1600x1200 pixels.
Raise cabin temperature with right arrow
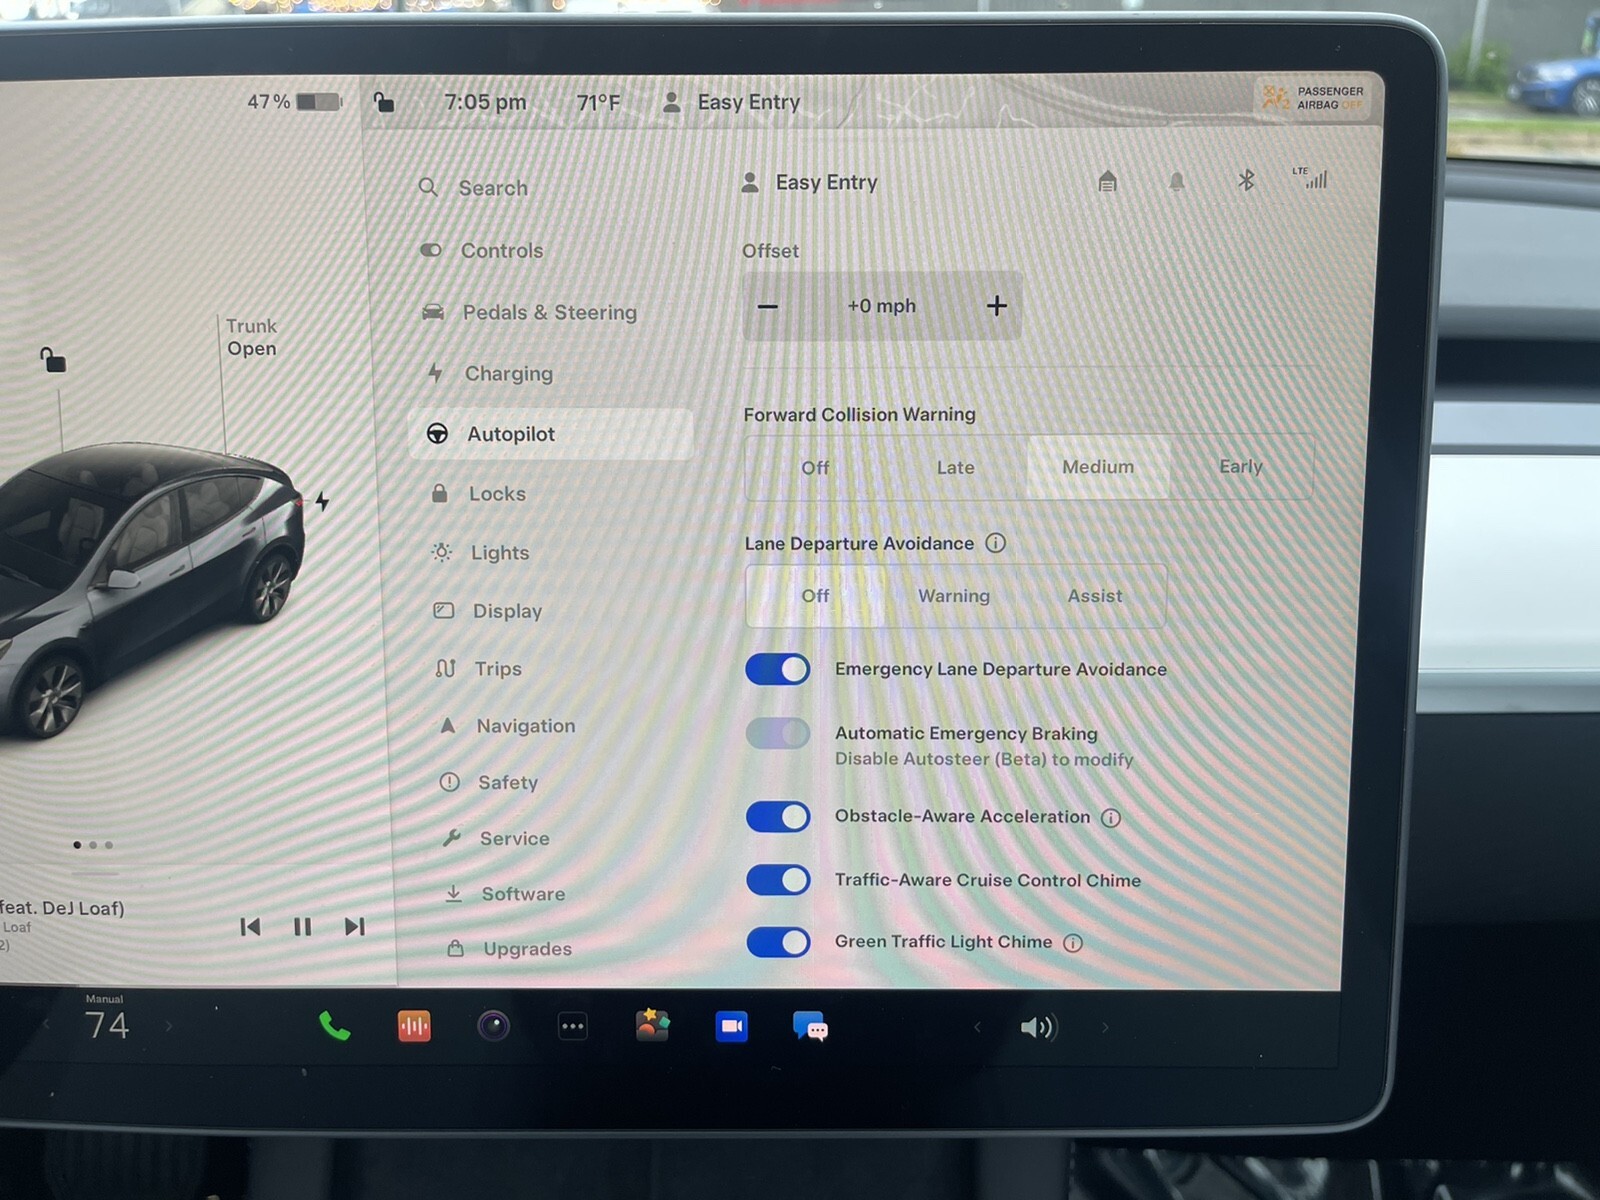point(168,1025)
